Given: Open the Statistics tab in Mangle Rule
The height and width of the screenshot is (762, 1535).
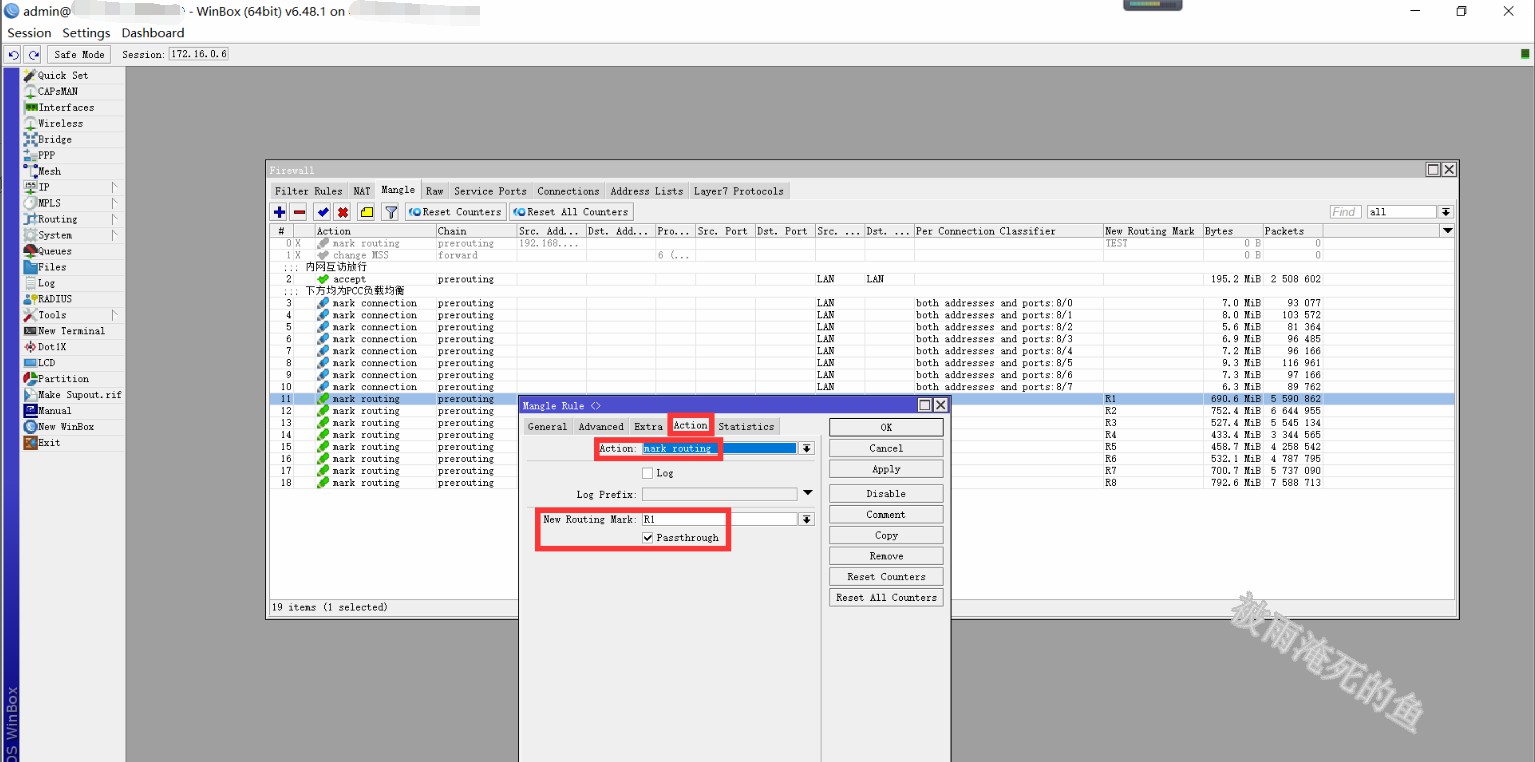Looking at the screenshot, I should coord(746,427).
